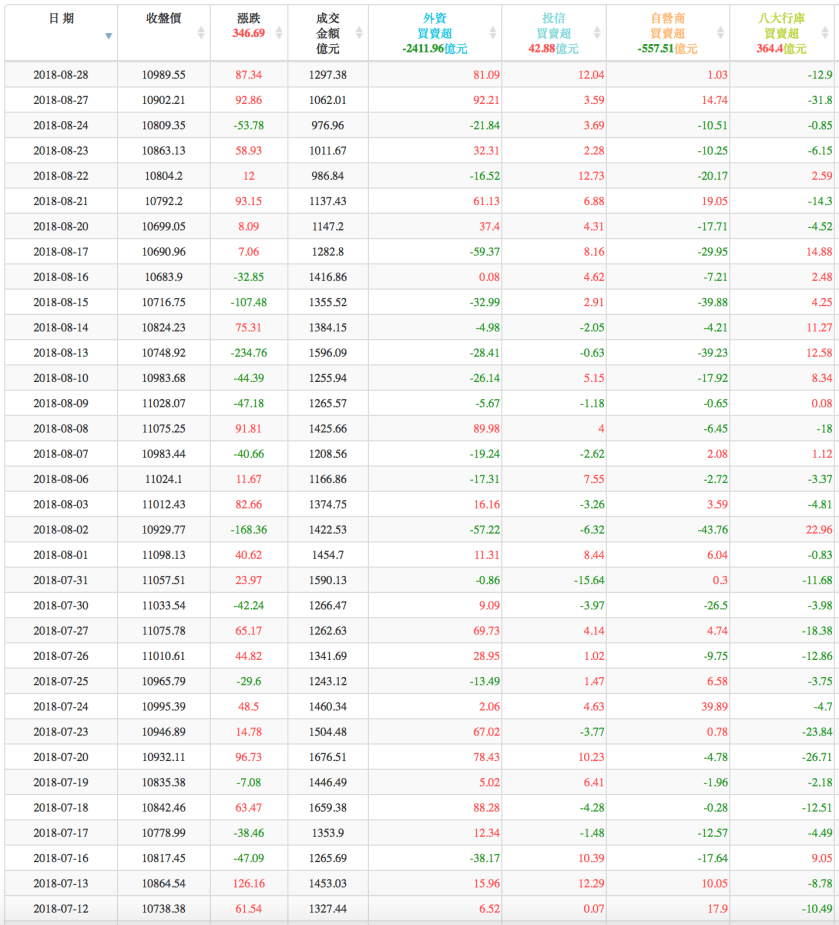Click the sort arrows in 自營商 column header
839x925 pixels.
click(720, 33)
